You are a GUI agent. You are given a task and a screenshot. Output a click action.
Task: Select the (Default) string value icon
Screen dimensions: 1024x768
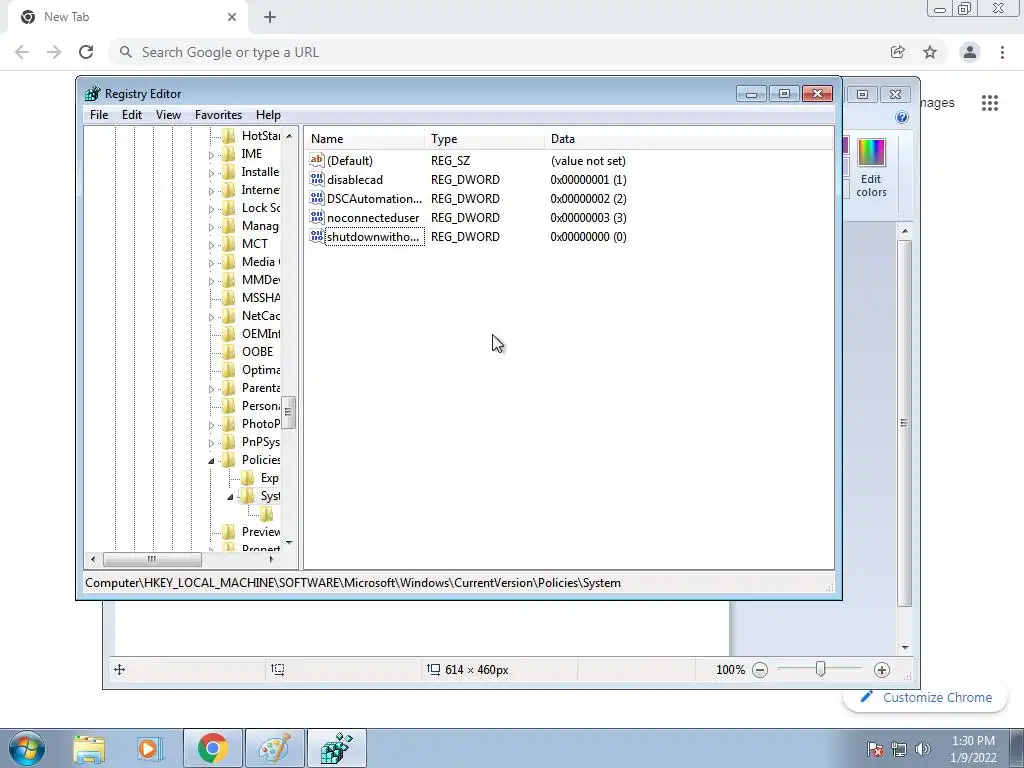pos(317,161)
